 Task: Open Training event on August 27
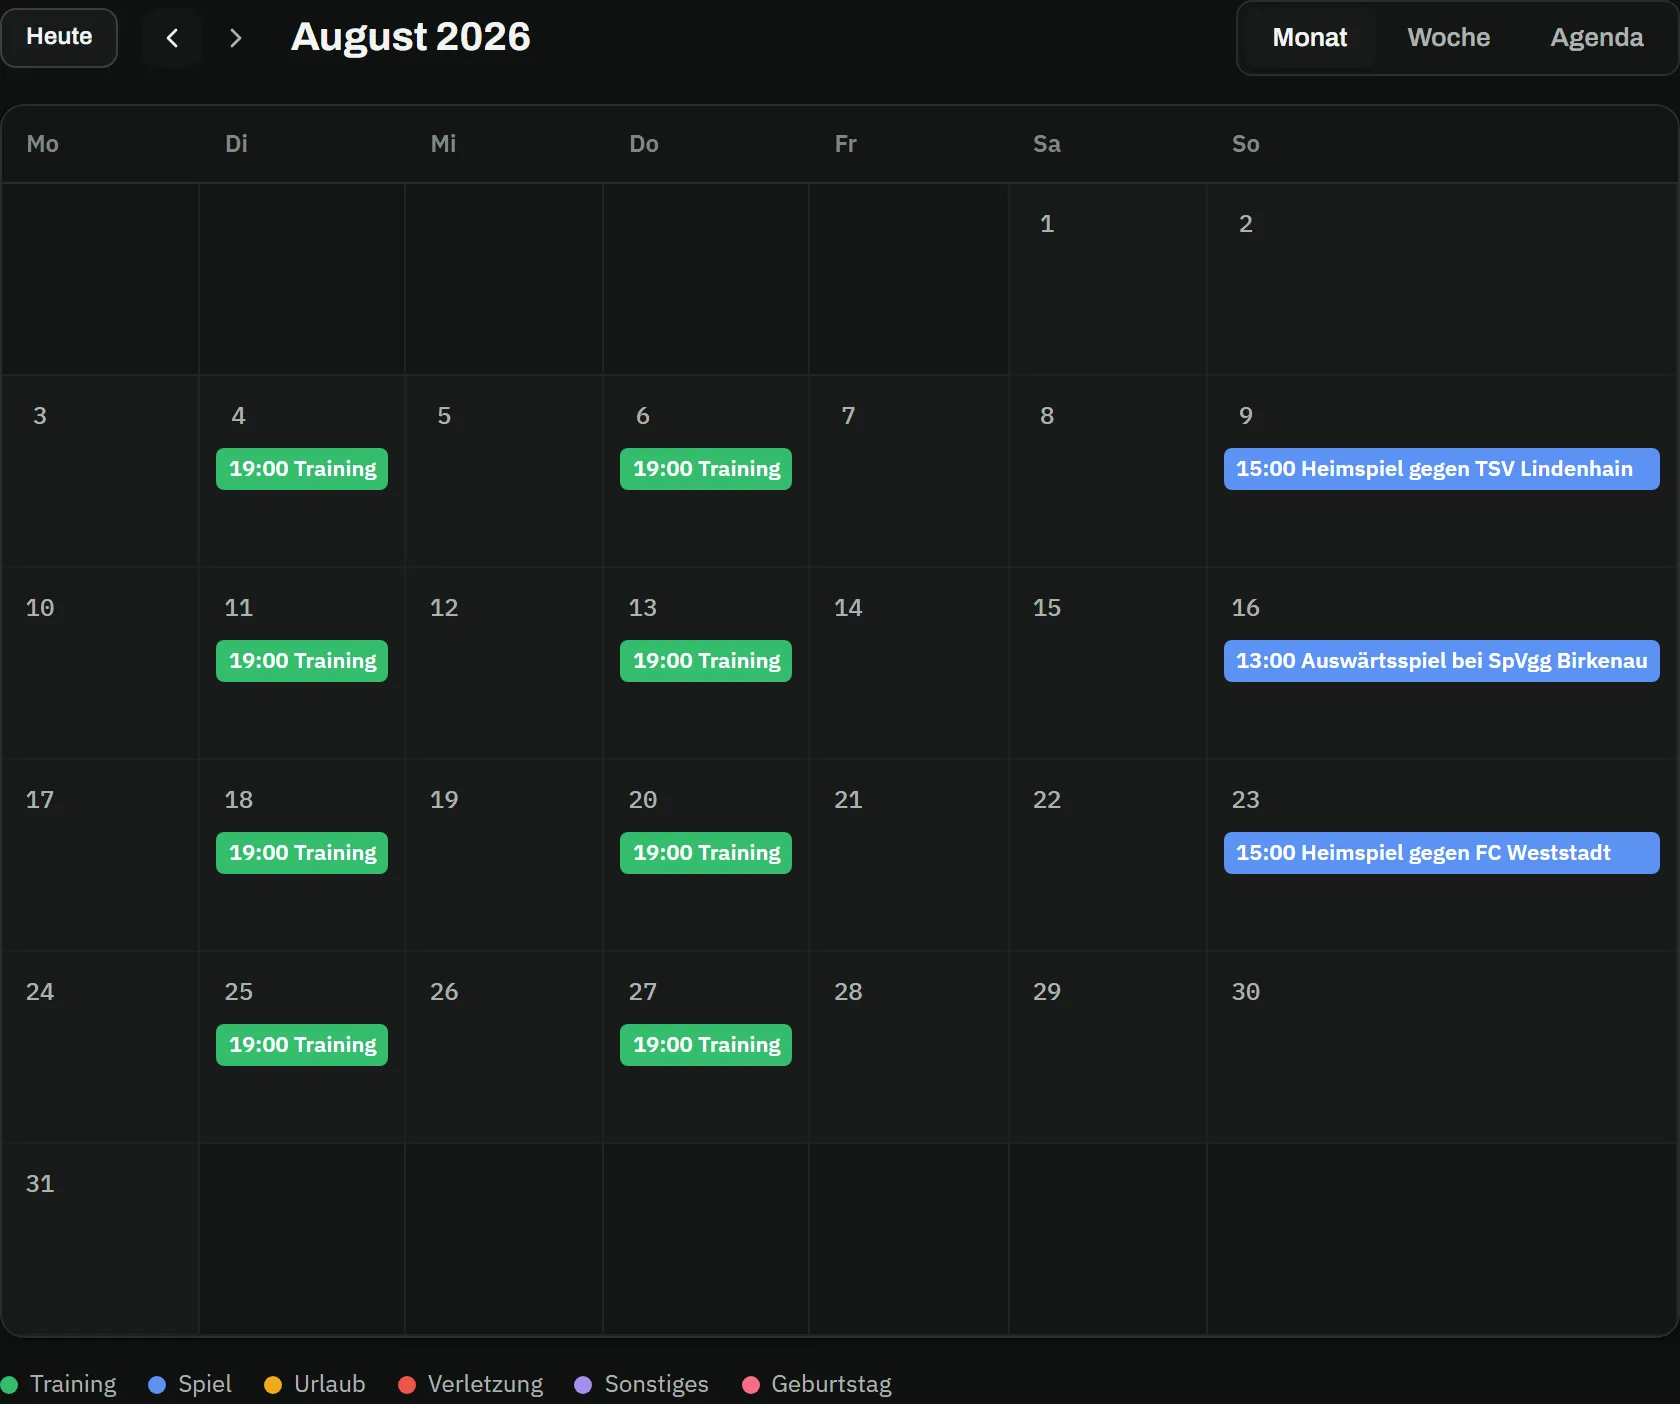706,1045
